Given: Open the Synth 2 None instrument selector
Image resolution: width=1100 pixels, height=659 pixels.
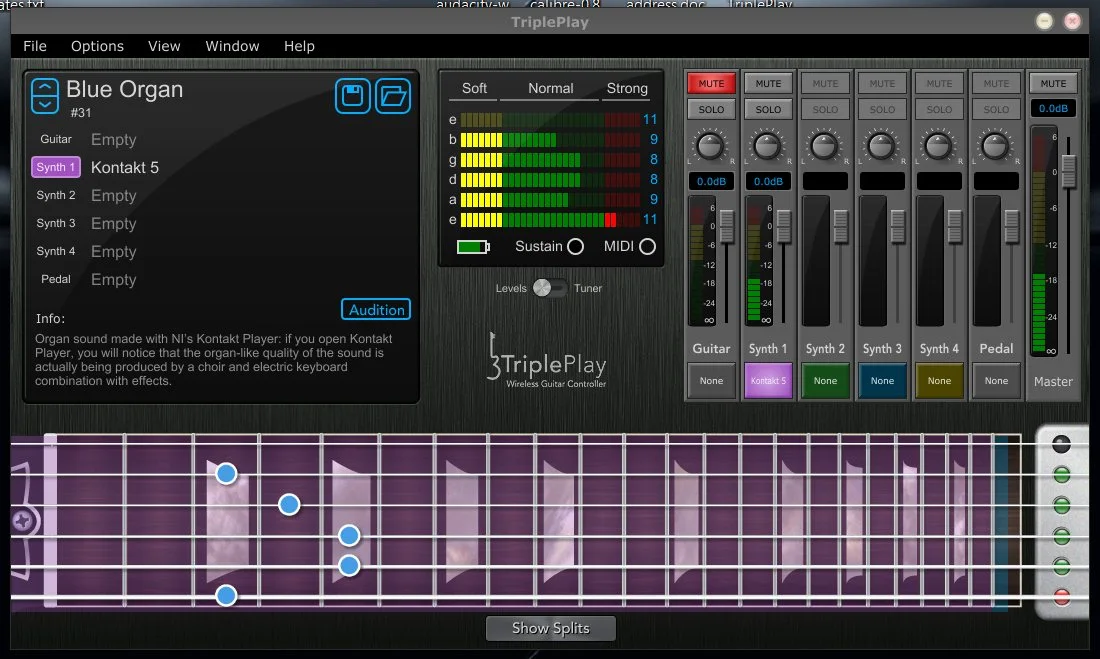Looking at the screenshot, I should click(x=825, y=381).
